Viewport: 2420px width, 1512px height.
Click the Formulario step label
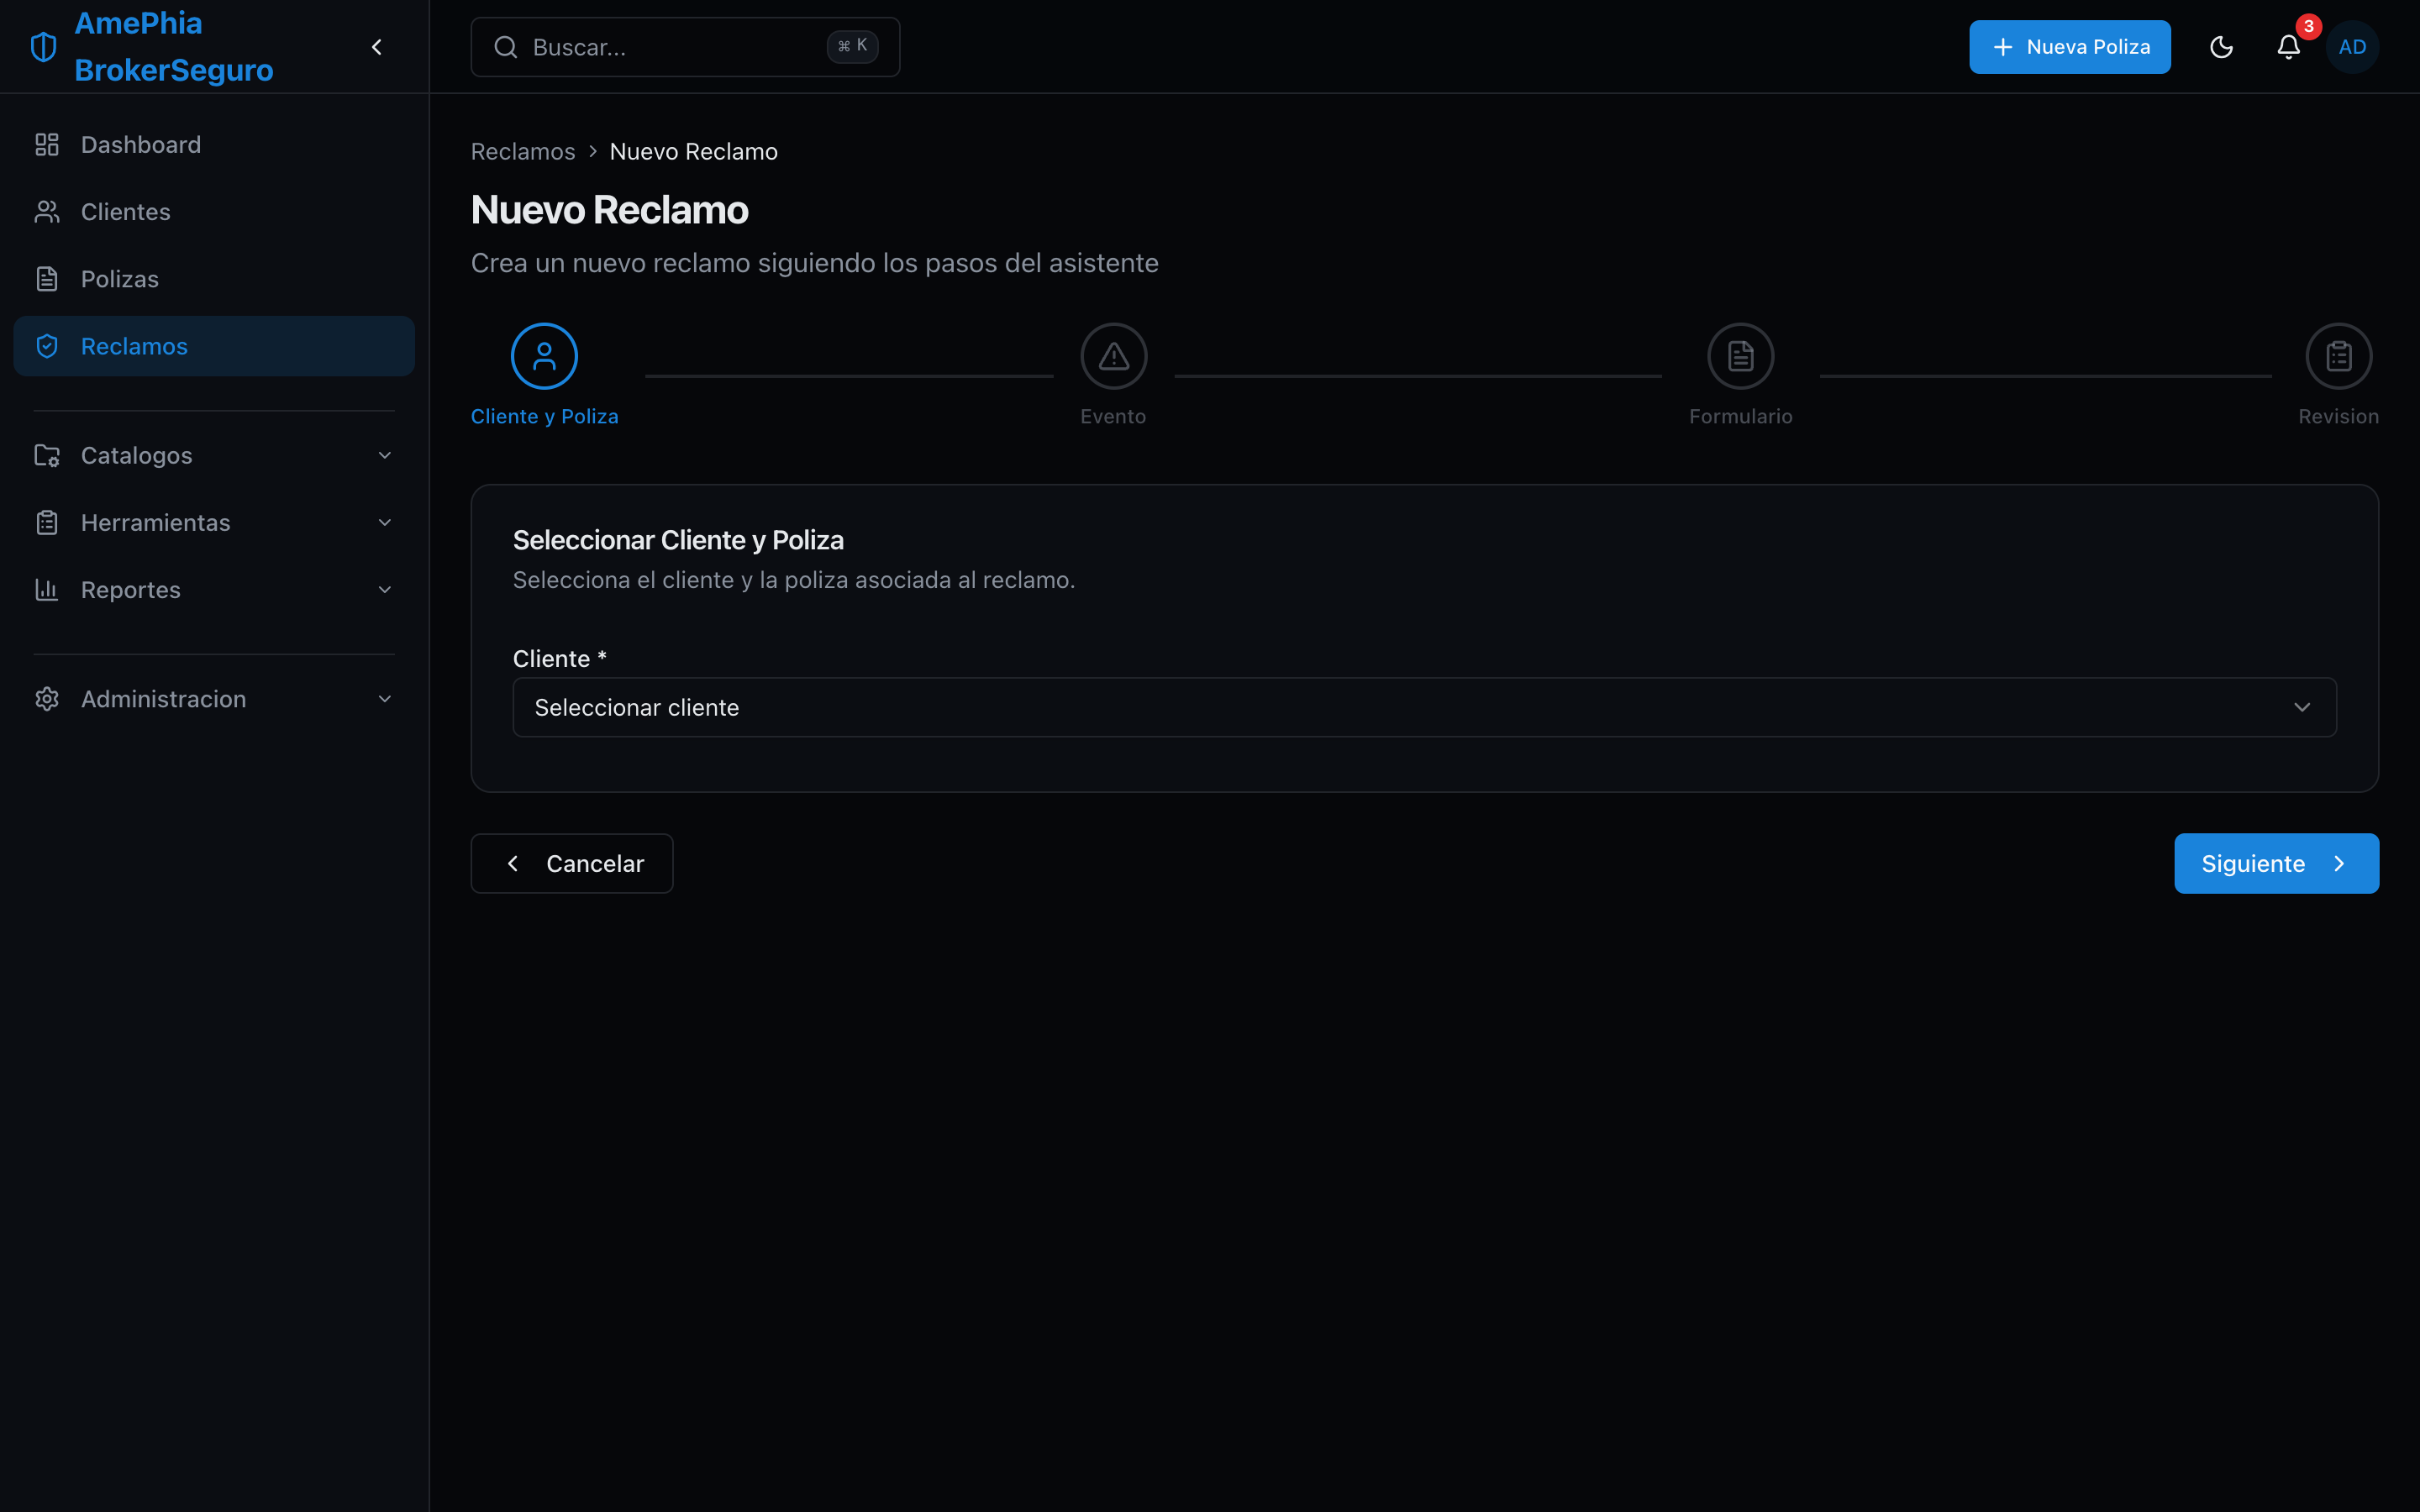(1740, 416)
